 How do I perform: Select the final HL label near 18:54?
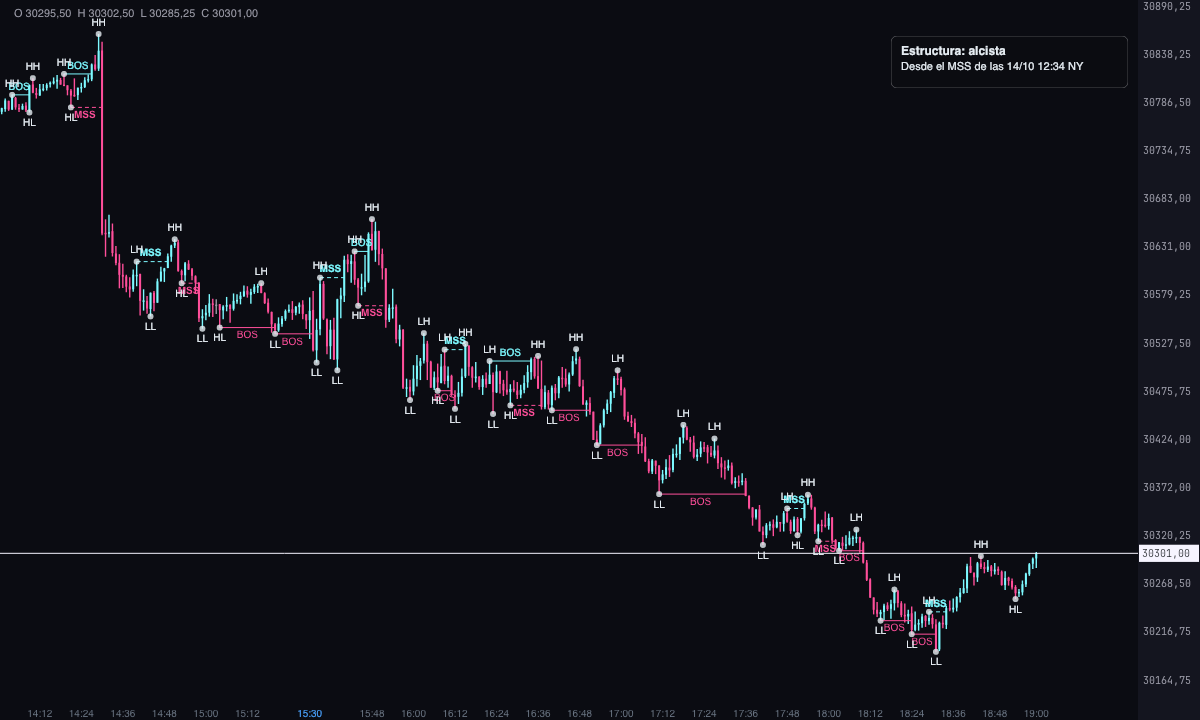(x=1015, y=609)
